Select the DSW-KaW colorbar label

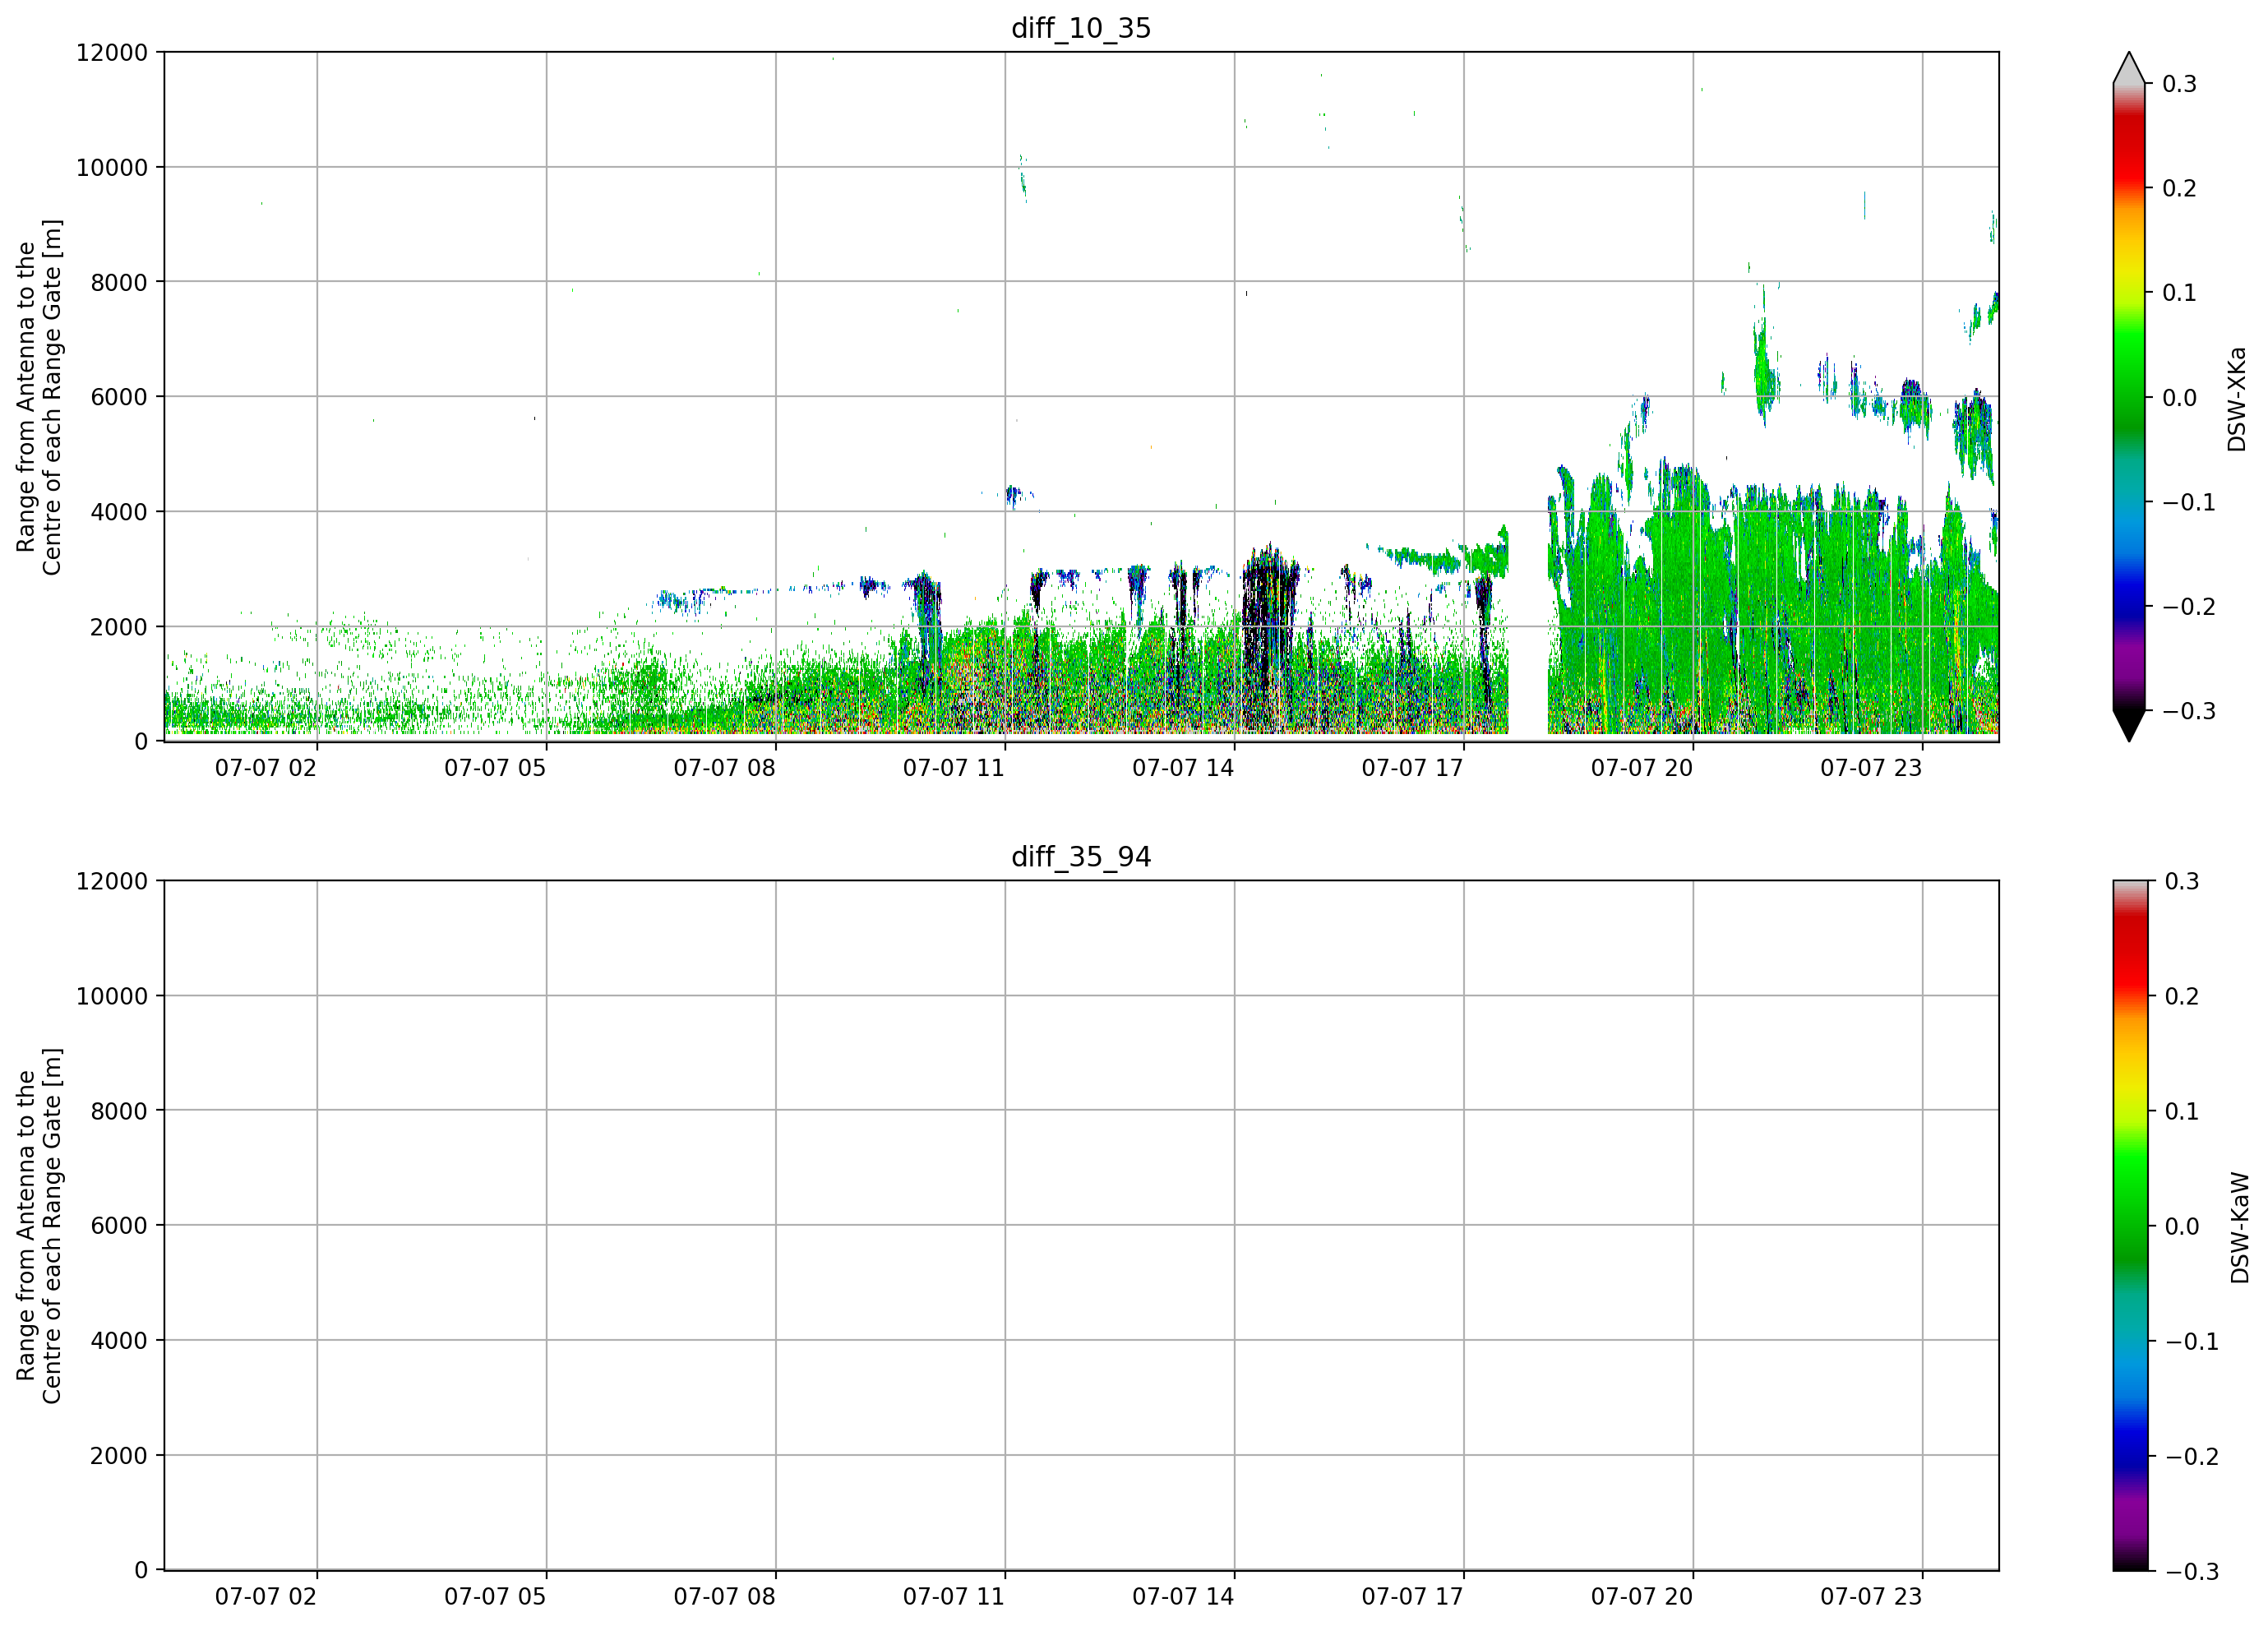[x=2240, y=1228]
